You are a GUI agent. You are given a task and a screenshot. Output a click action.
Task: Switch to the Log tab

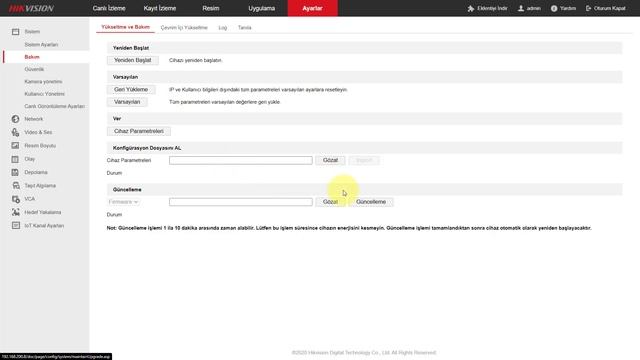point(222,28)
